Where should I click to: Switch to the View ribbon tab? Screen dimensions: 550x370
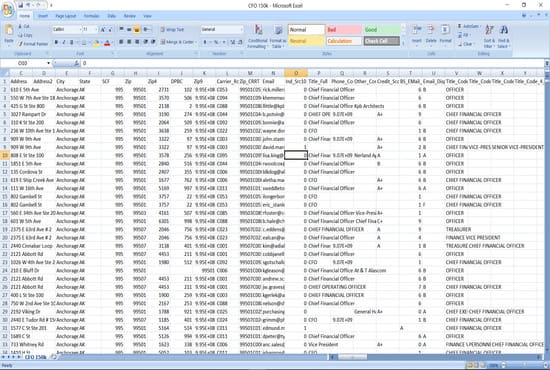tap(147, 16)
